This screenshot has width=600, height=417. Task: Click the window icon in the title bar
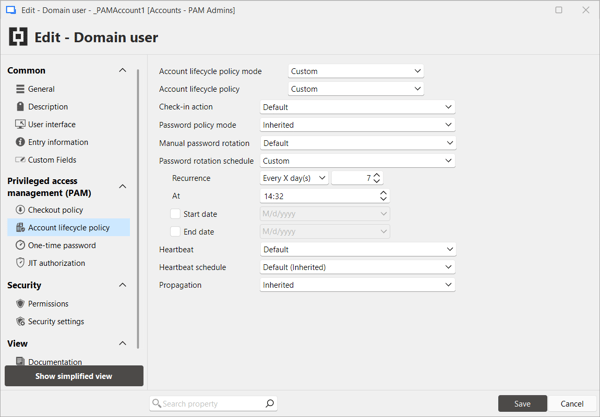(x=11, y=10)
